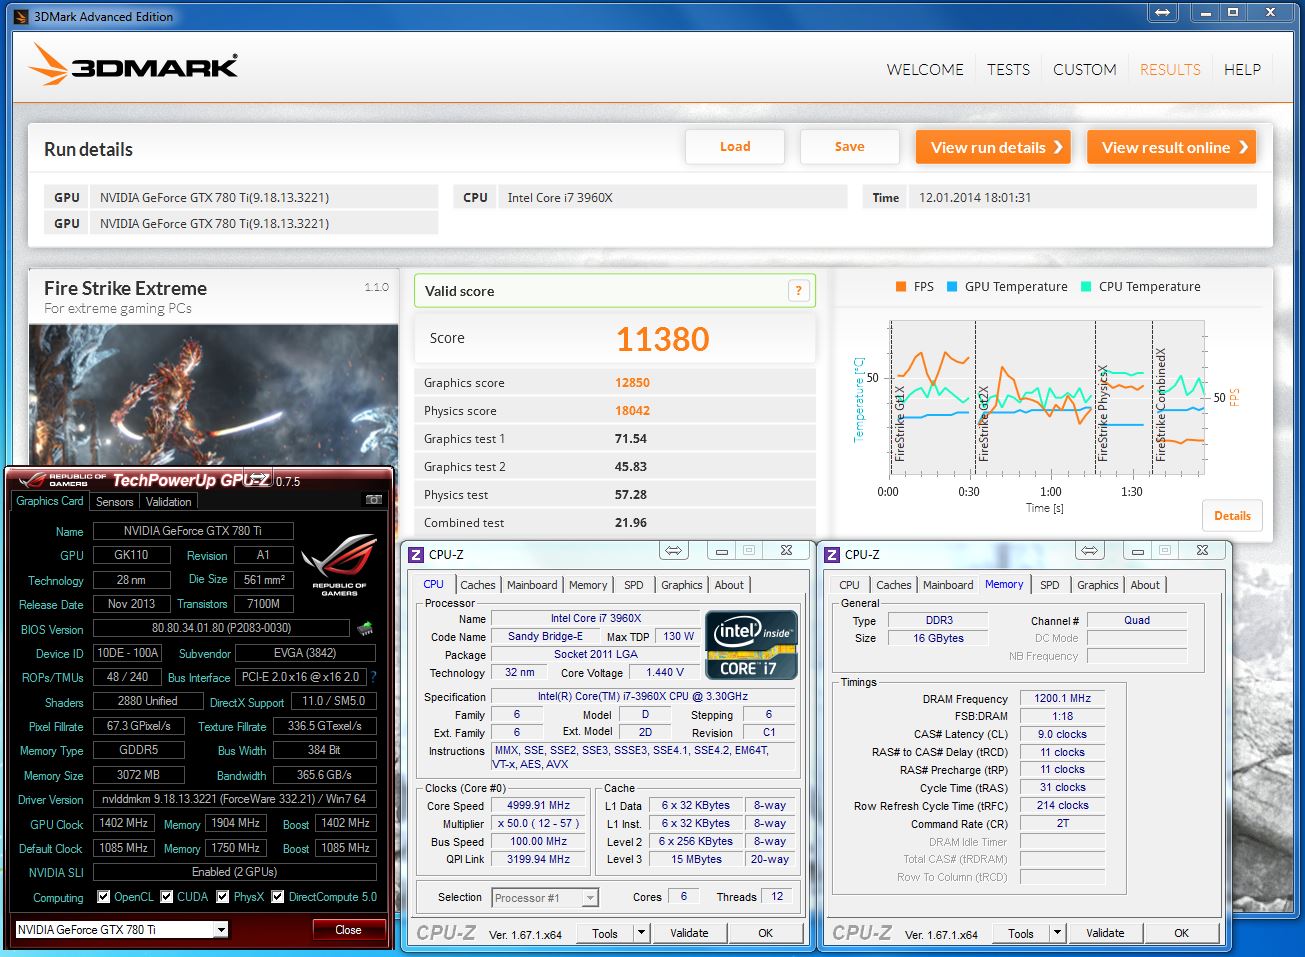
Task: Click the 3DMark title bar double-arrow button
Action: coord(1162,12)
